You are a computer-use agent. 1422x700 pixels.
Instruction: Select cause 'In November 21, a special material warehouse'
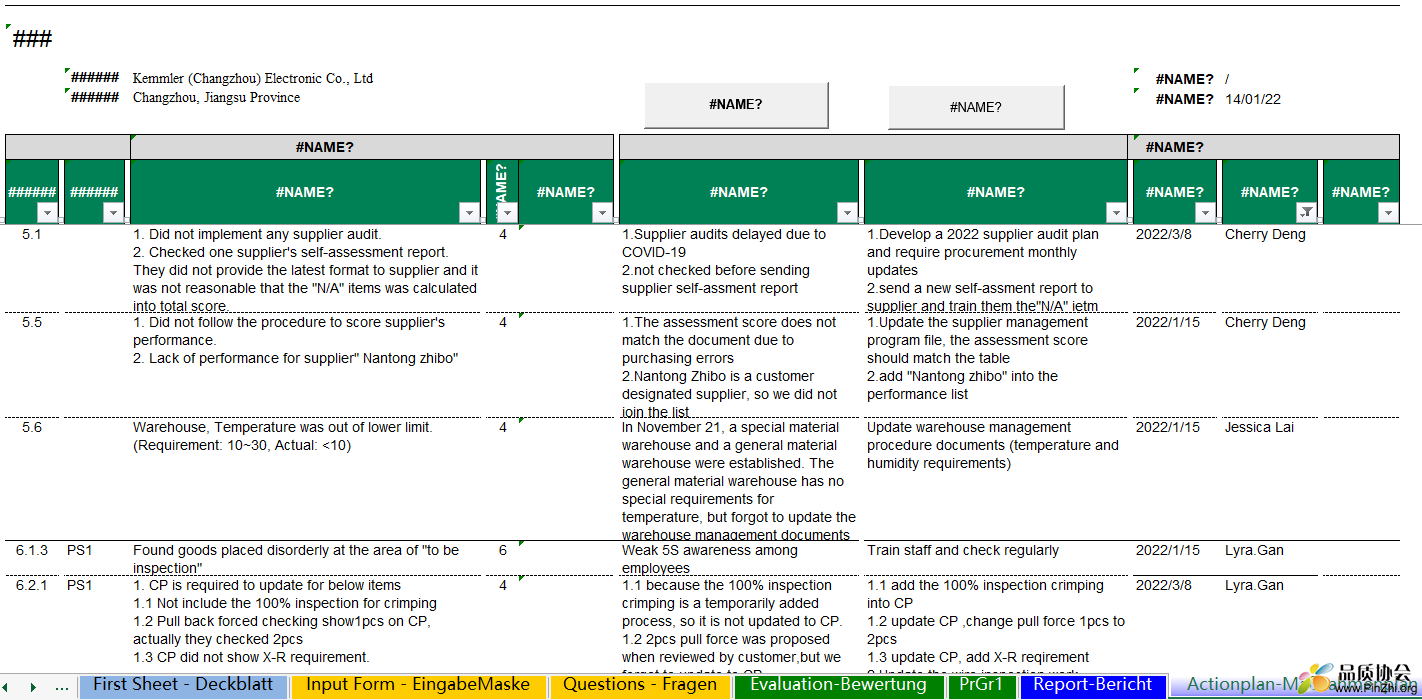click(x=739, y=480)
